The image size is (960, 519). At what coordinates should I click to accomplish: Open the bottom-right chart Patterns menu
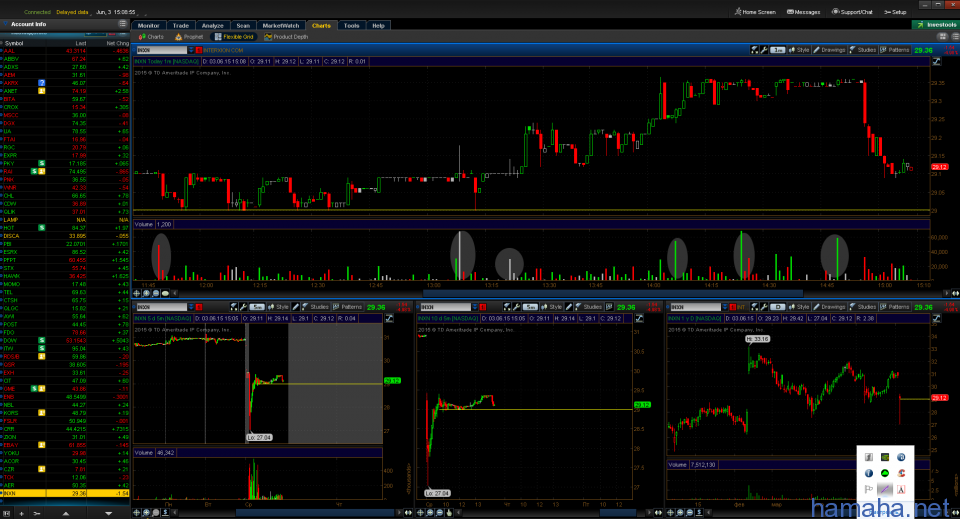(x=895, y=307)
